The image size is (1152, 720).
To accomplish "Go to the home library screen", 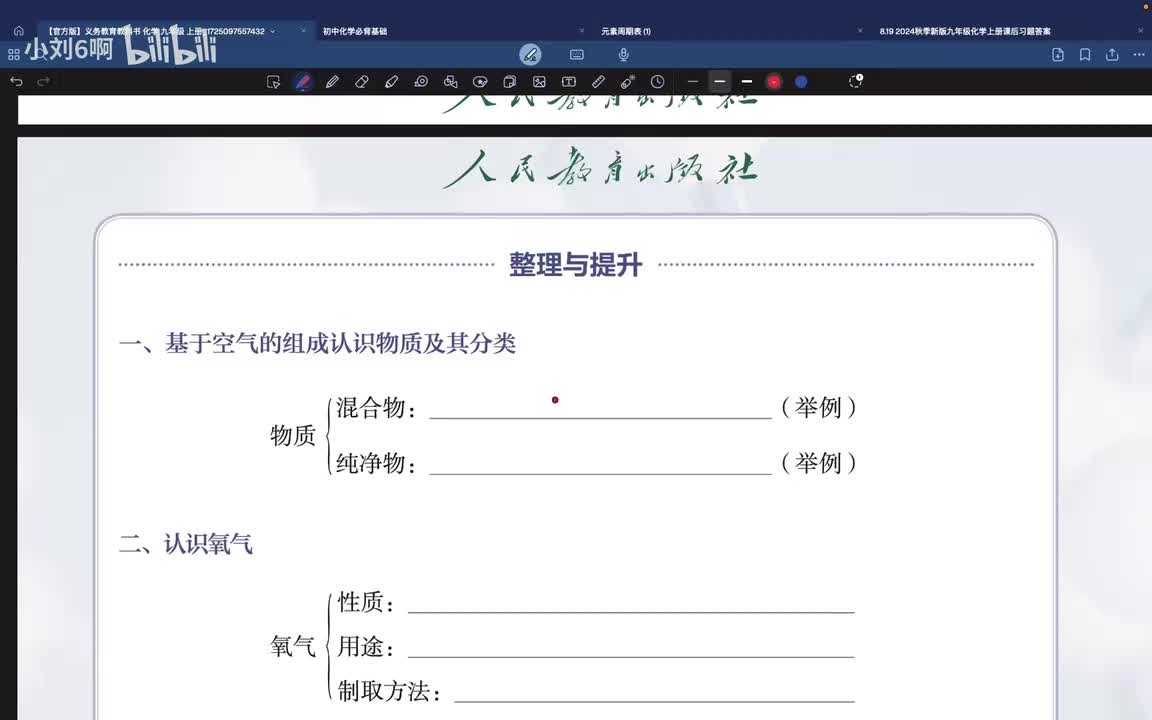I will point(18,31).
